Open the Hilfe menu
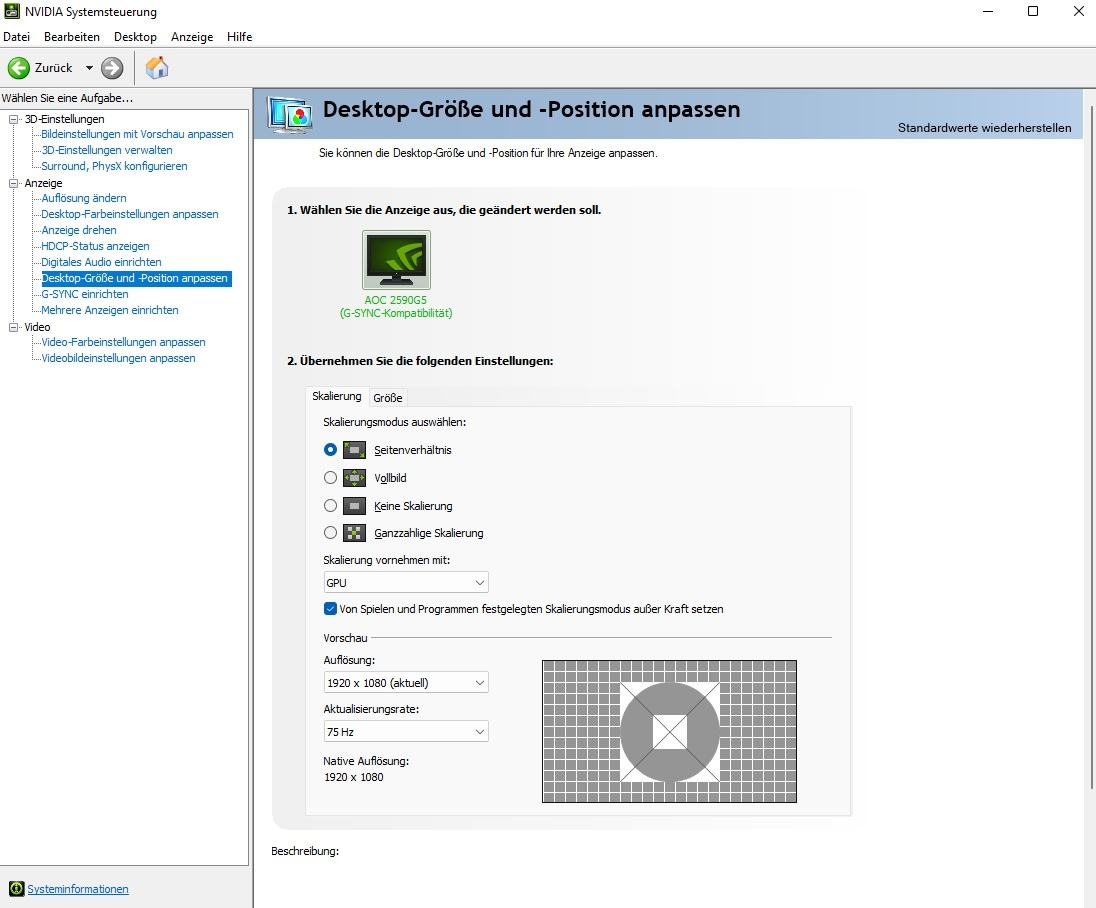 pos(240,37)
